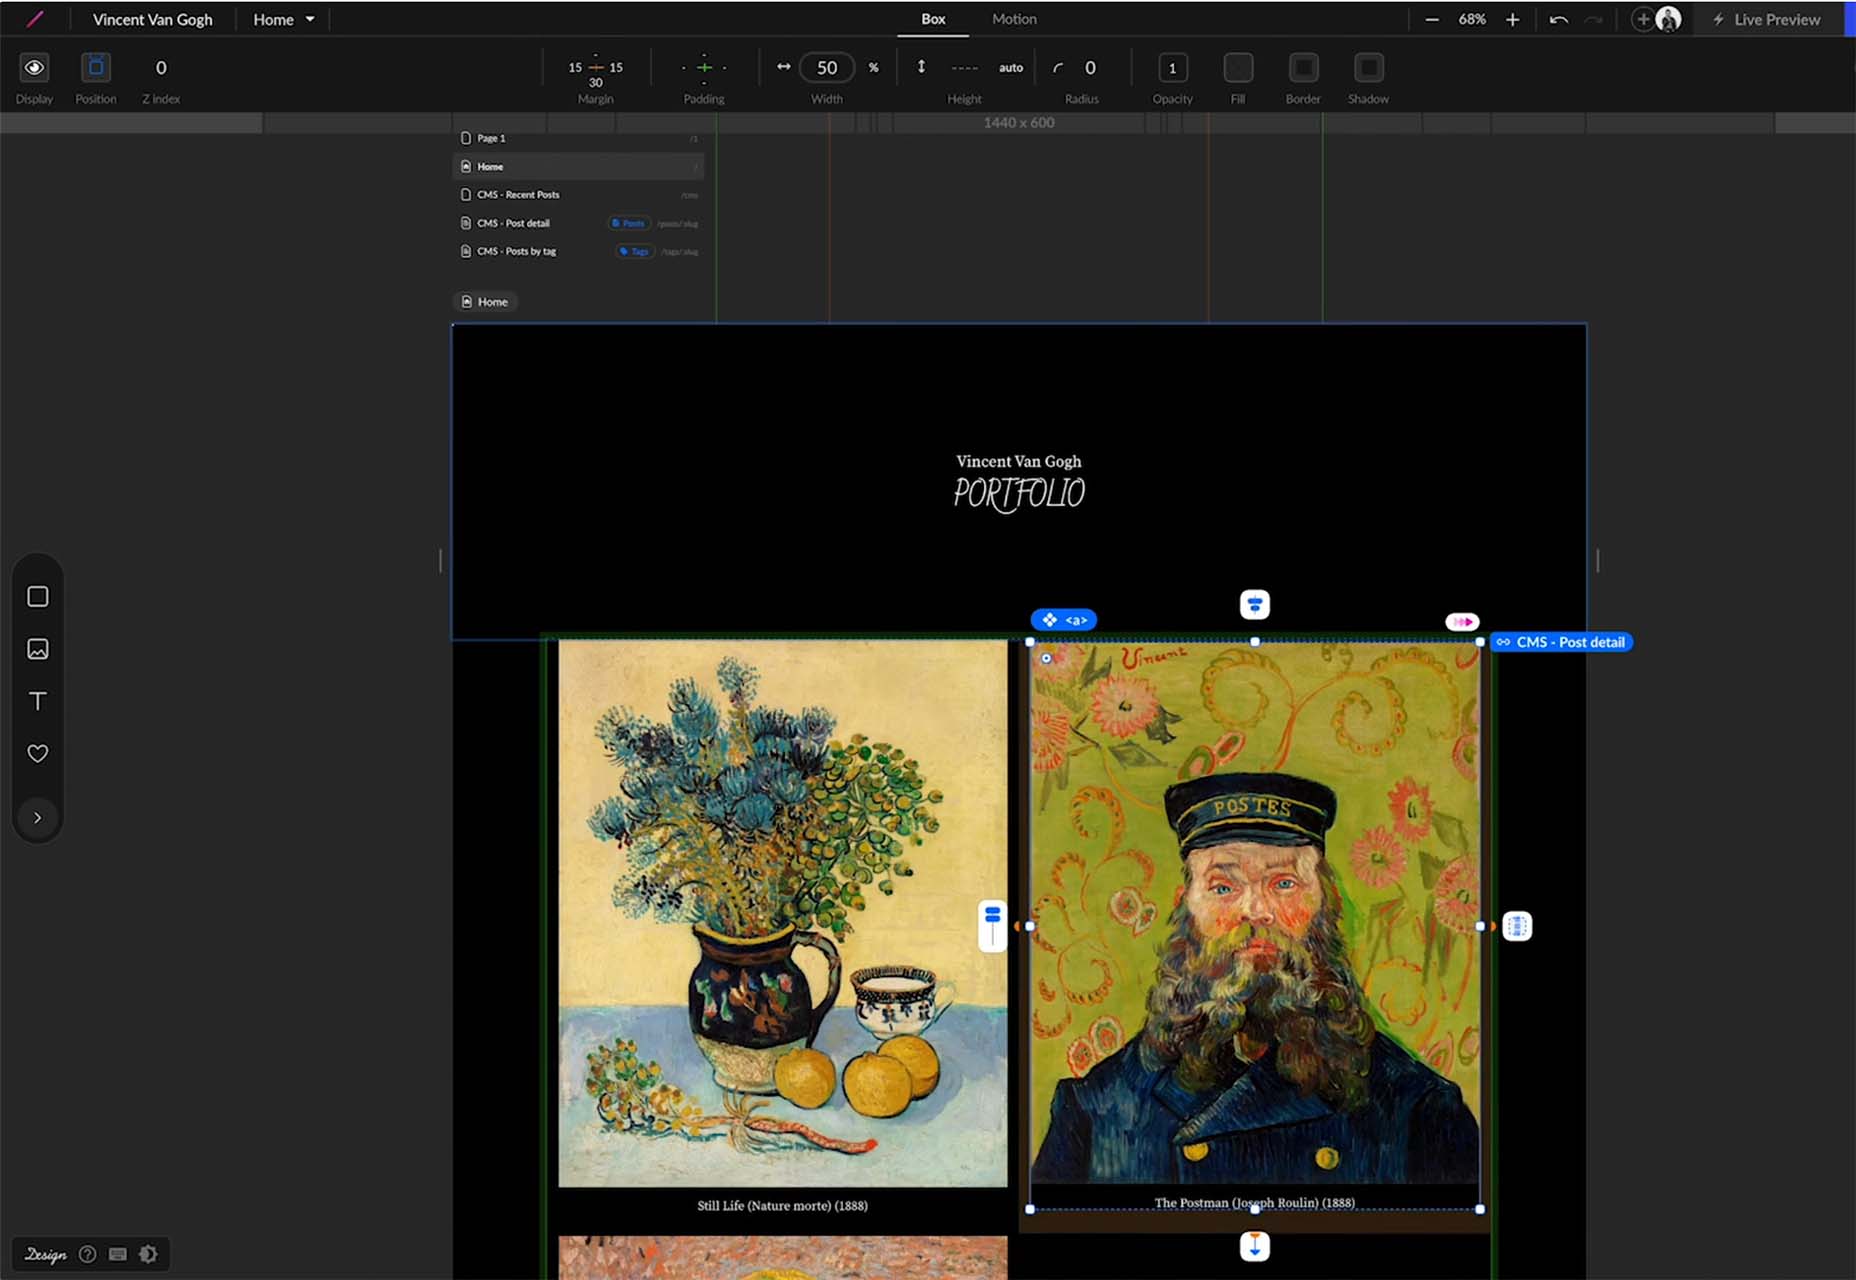Click the 1440 x 600 size label
Image resolution: width=1856 pixels, height=1280 pixels.
click(x=1019, y=123)
